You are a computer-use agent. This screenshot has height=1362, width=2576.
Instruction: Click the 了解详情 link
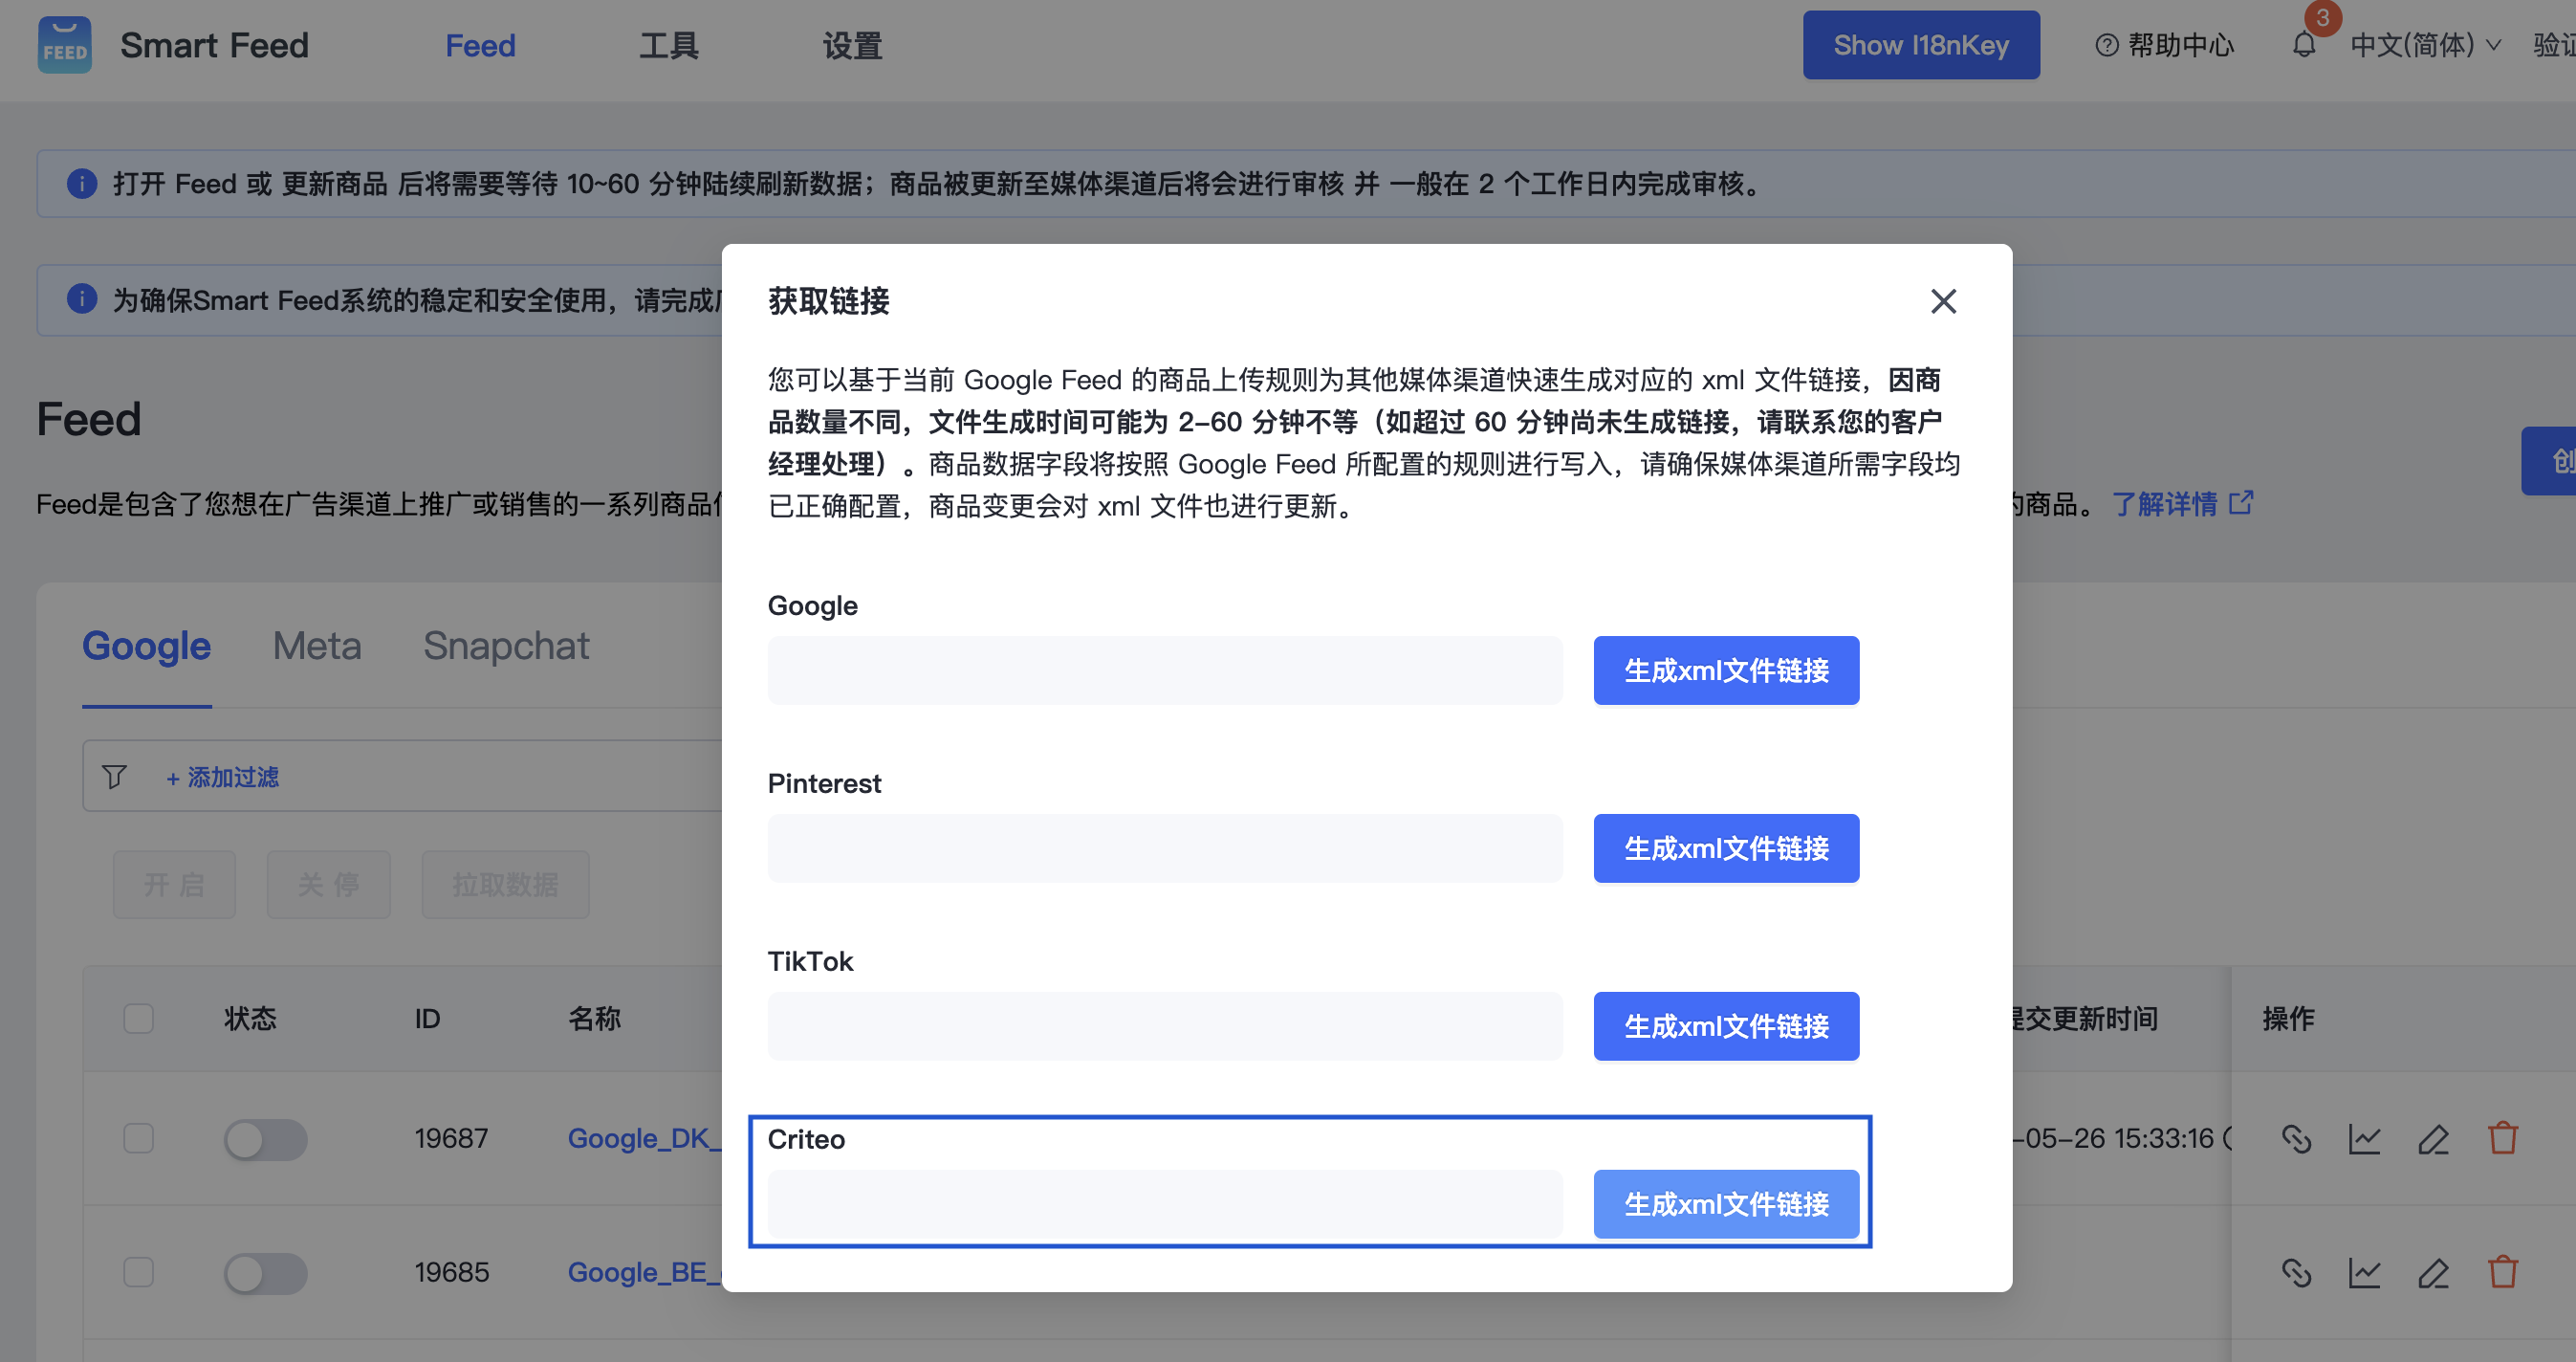pyautogui.click(x=2164, y=503)
